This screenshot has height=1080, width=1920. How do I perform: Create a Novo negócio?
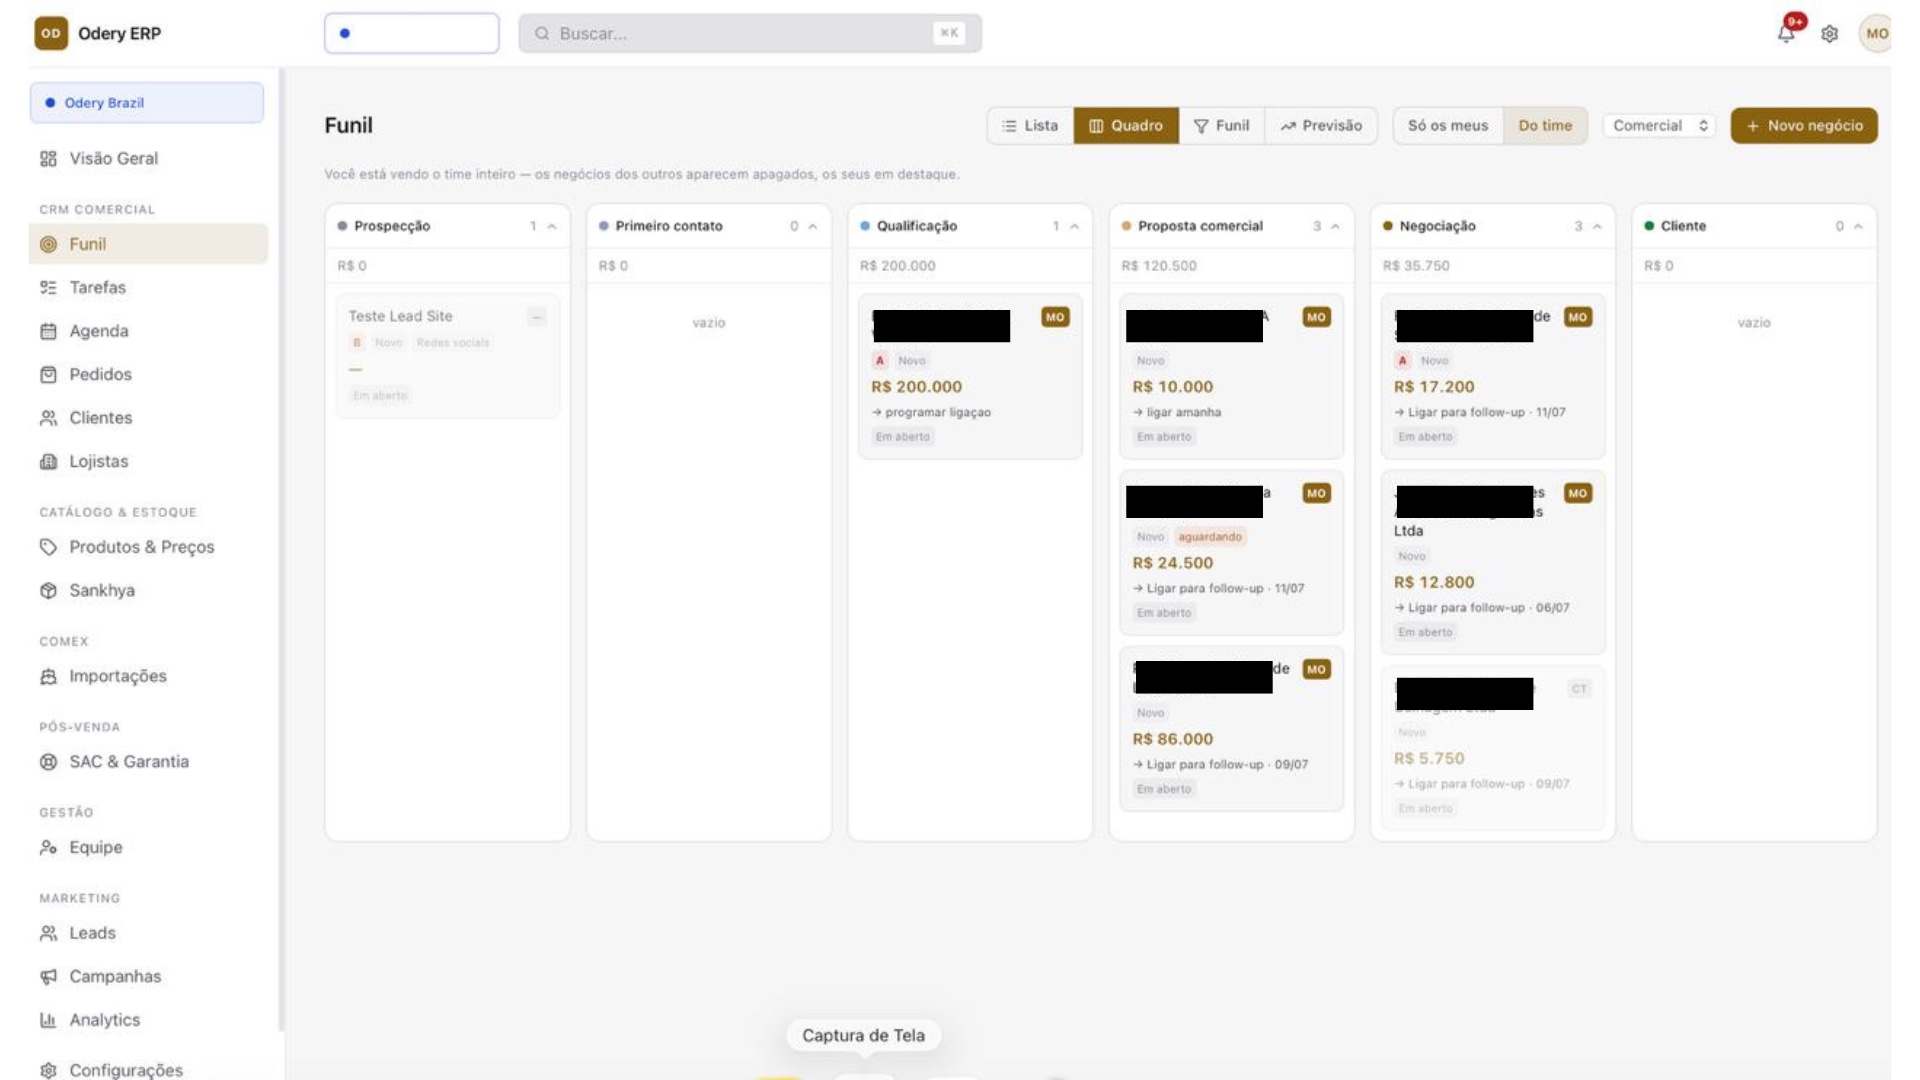pos(1804,126)
